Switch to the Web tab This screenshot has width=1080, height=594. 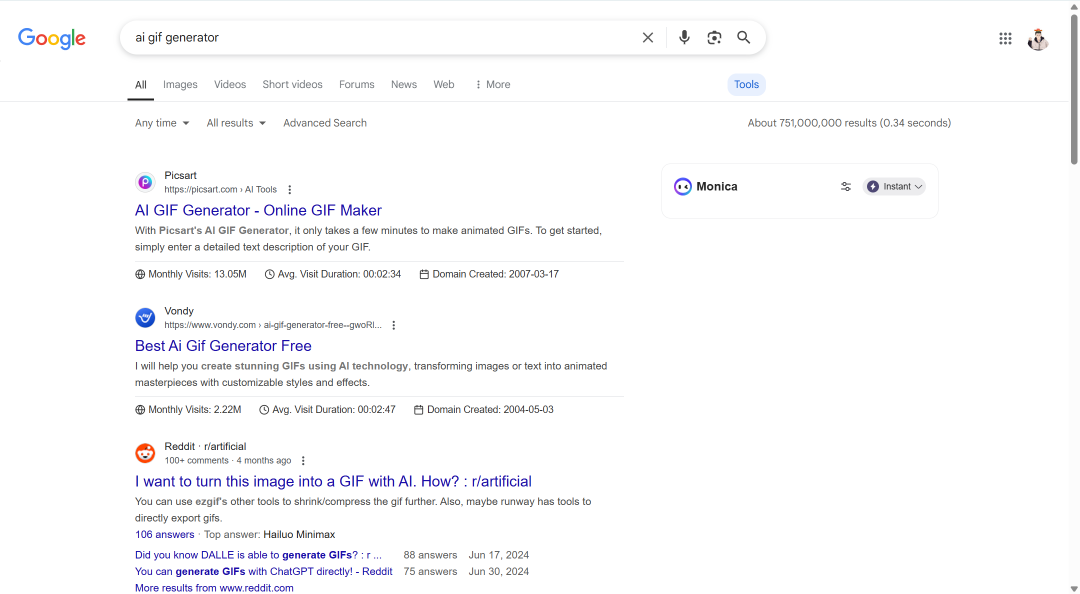444,84
